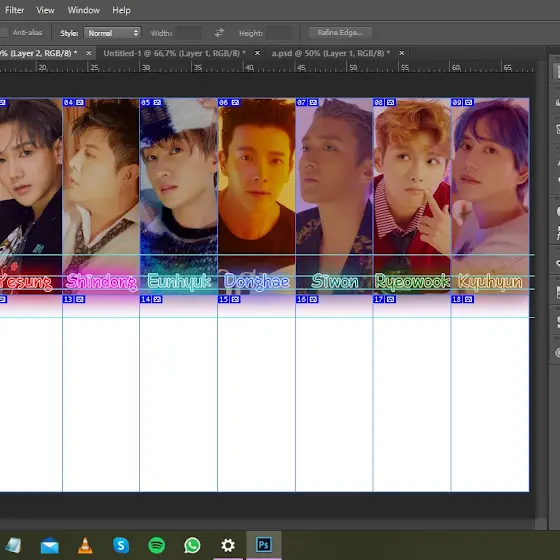
Task: Select the slice 04 number badge
Action: [69, 102]
